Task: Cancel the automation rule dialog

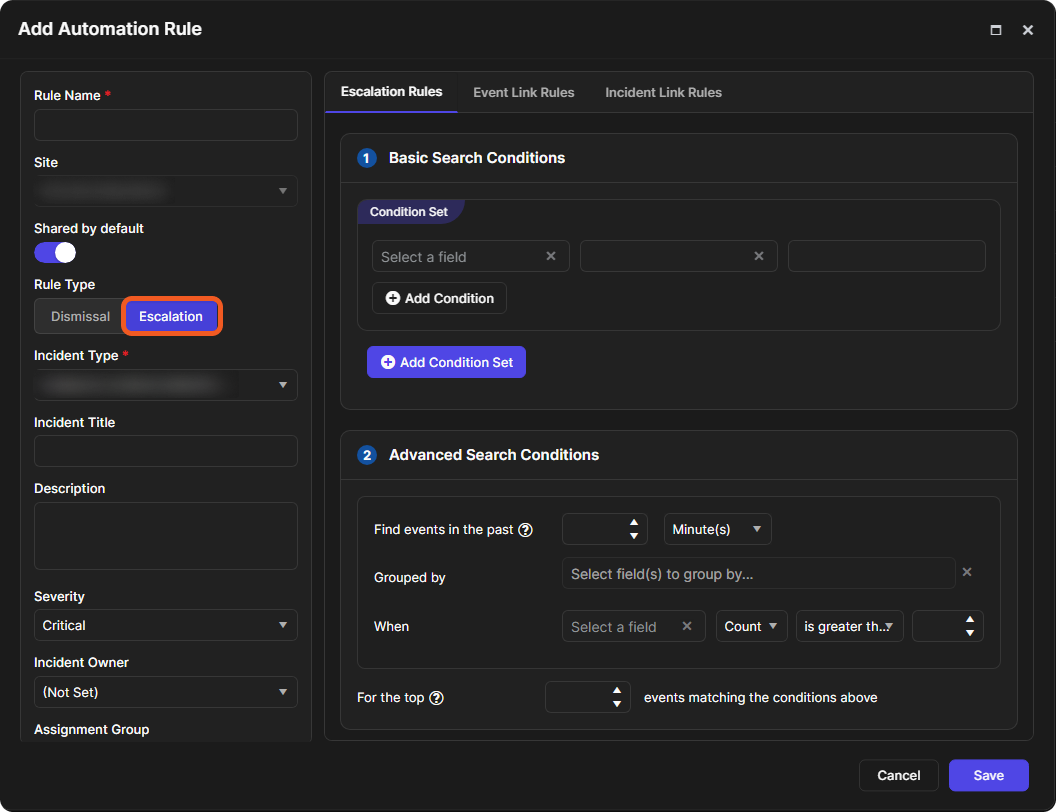Action: pyautogui.click(x=898, y=775)
